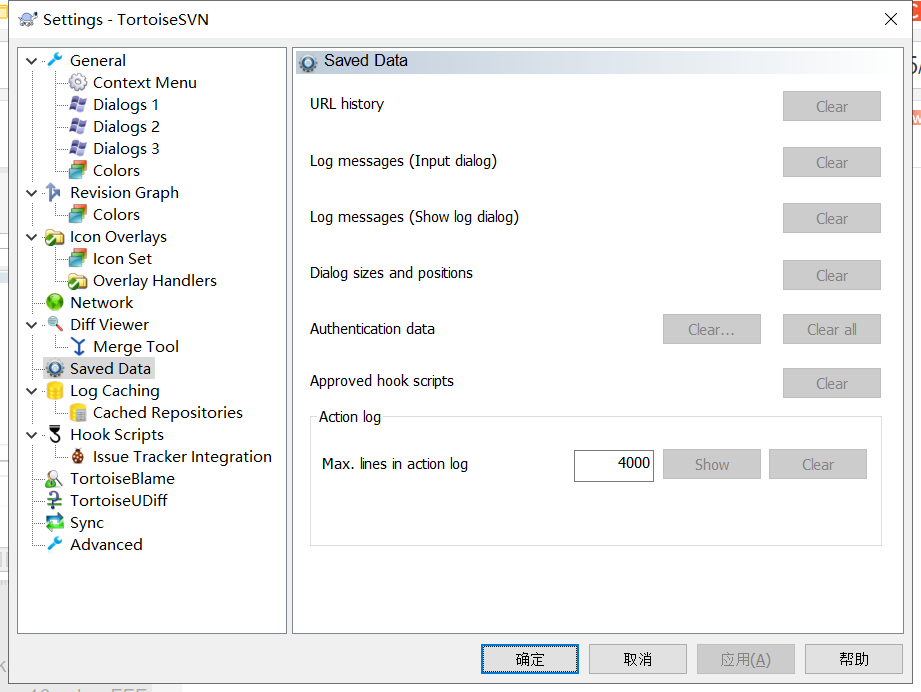
Task: Click the 帮助 (Help) button
Action: [853, 659]
